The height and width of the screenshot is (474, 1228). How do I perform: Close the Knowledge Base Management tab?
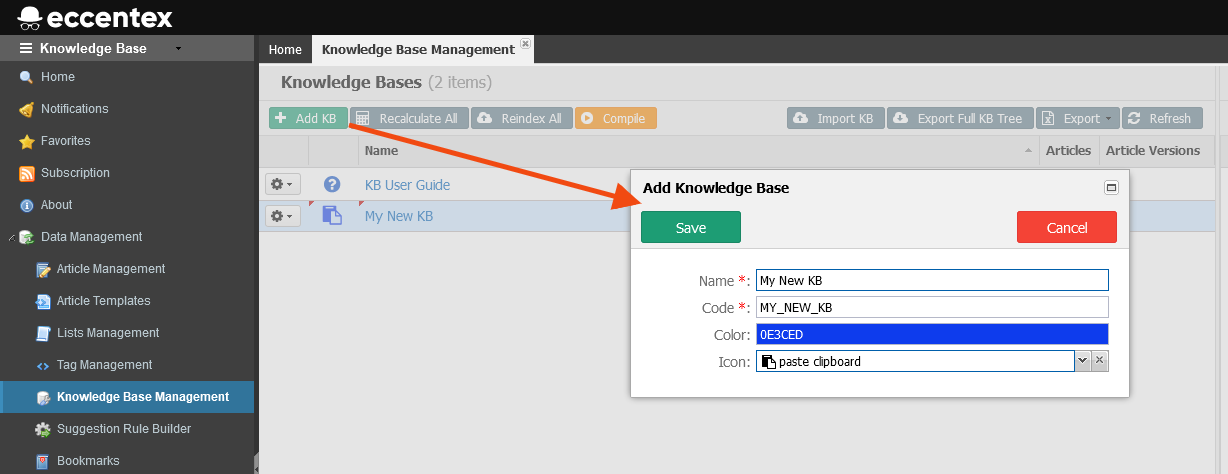[x=526, y=45]
